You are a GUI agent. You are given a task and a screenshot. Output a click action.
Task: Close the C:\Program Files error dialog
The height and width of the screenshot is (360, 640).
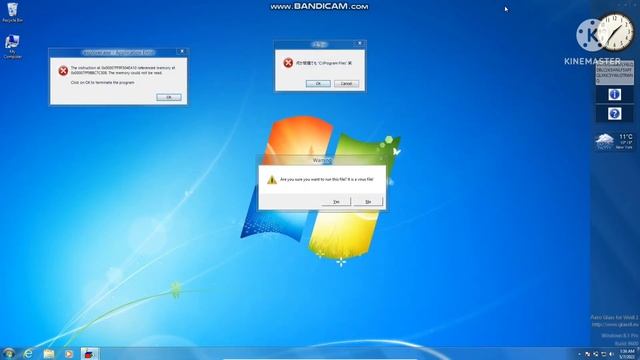coord(360,43)
